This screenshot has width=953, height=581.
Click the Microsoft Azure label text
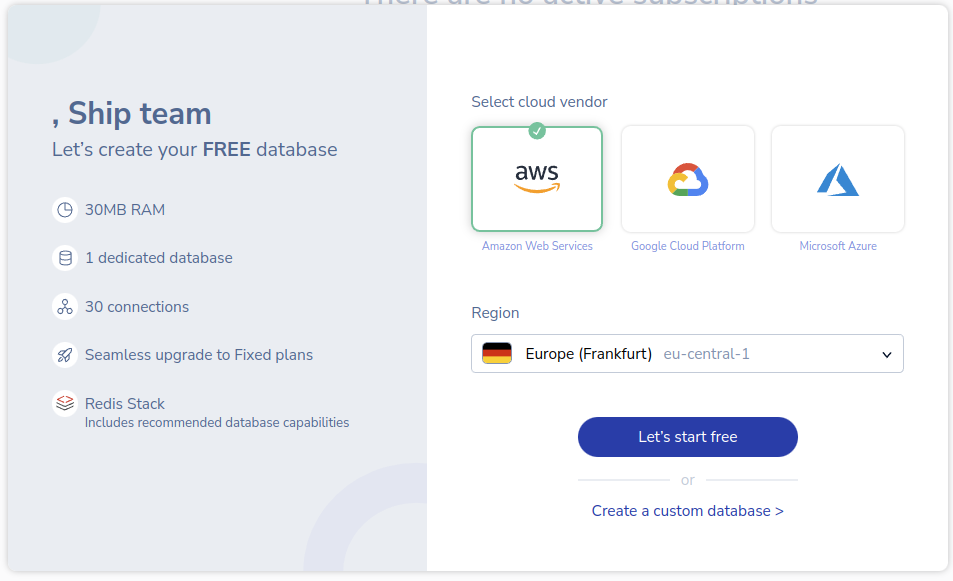point(837,245)
